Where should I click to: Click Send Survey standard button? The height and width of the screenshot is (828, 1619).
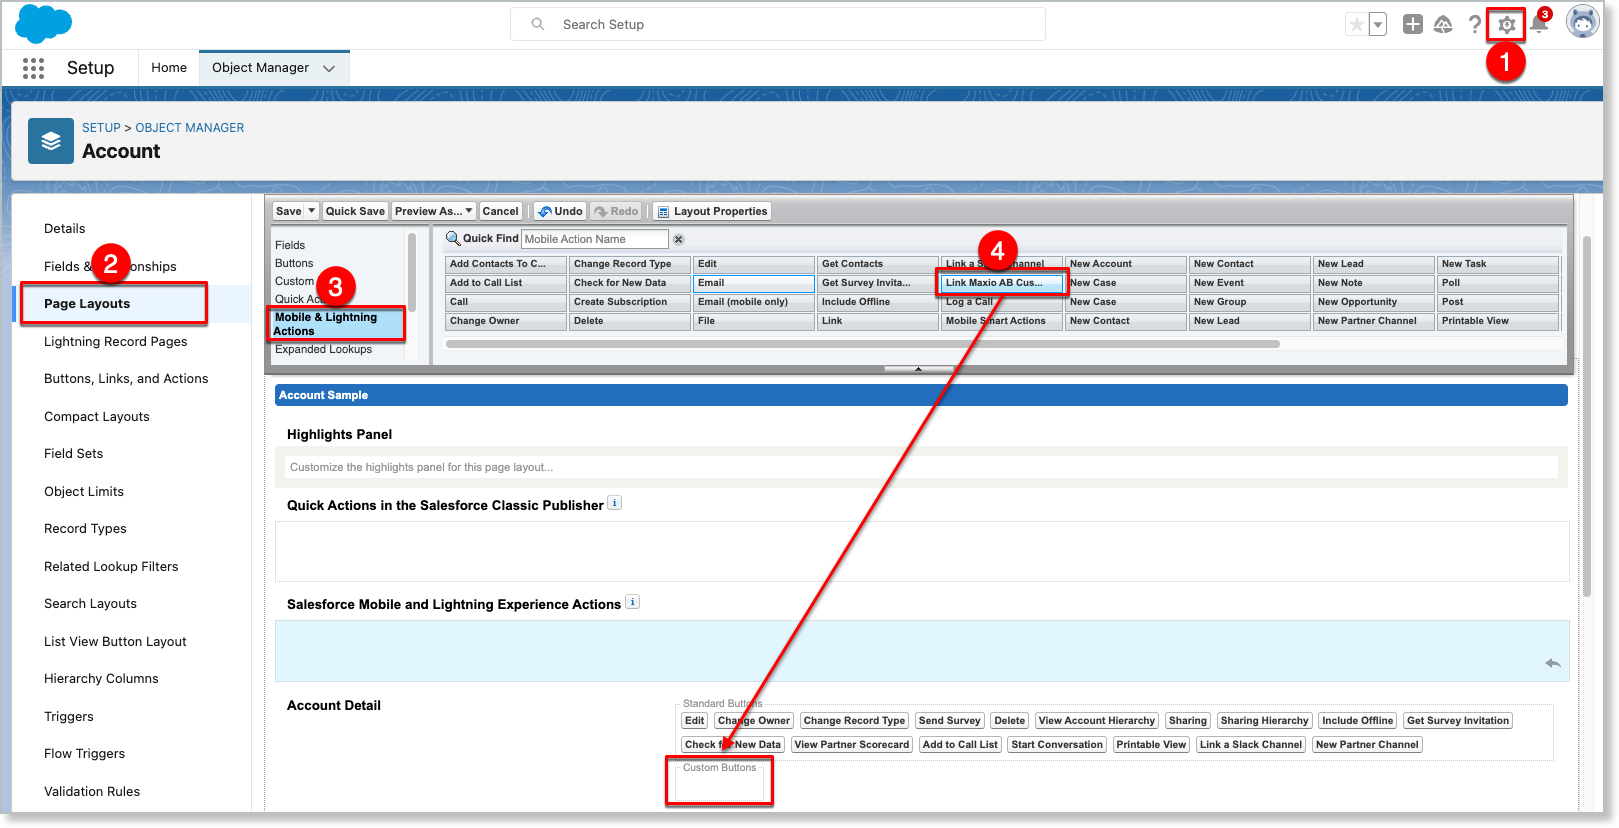click(x=950, y=721)
